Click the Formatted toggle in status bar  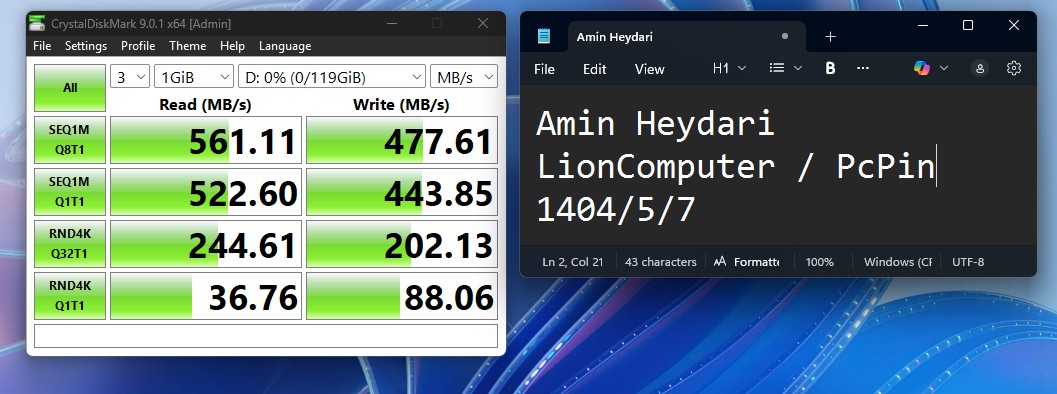click(746, 262)
